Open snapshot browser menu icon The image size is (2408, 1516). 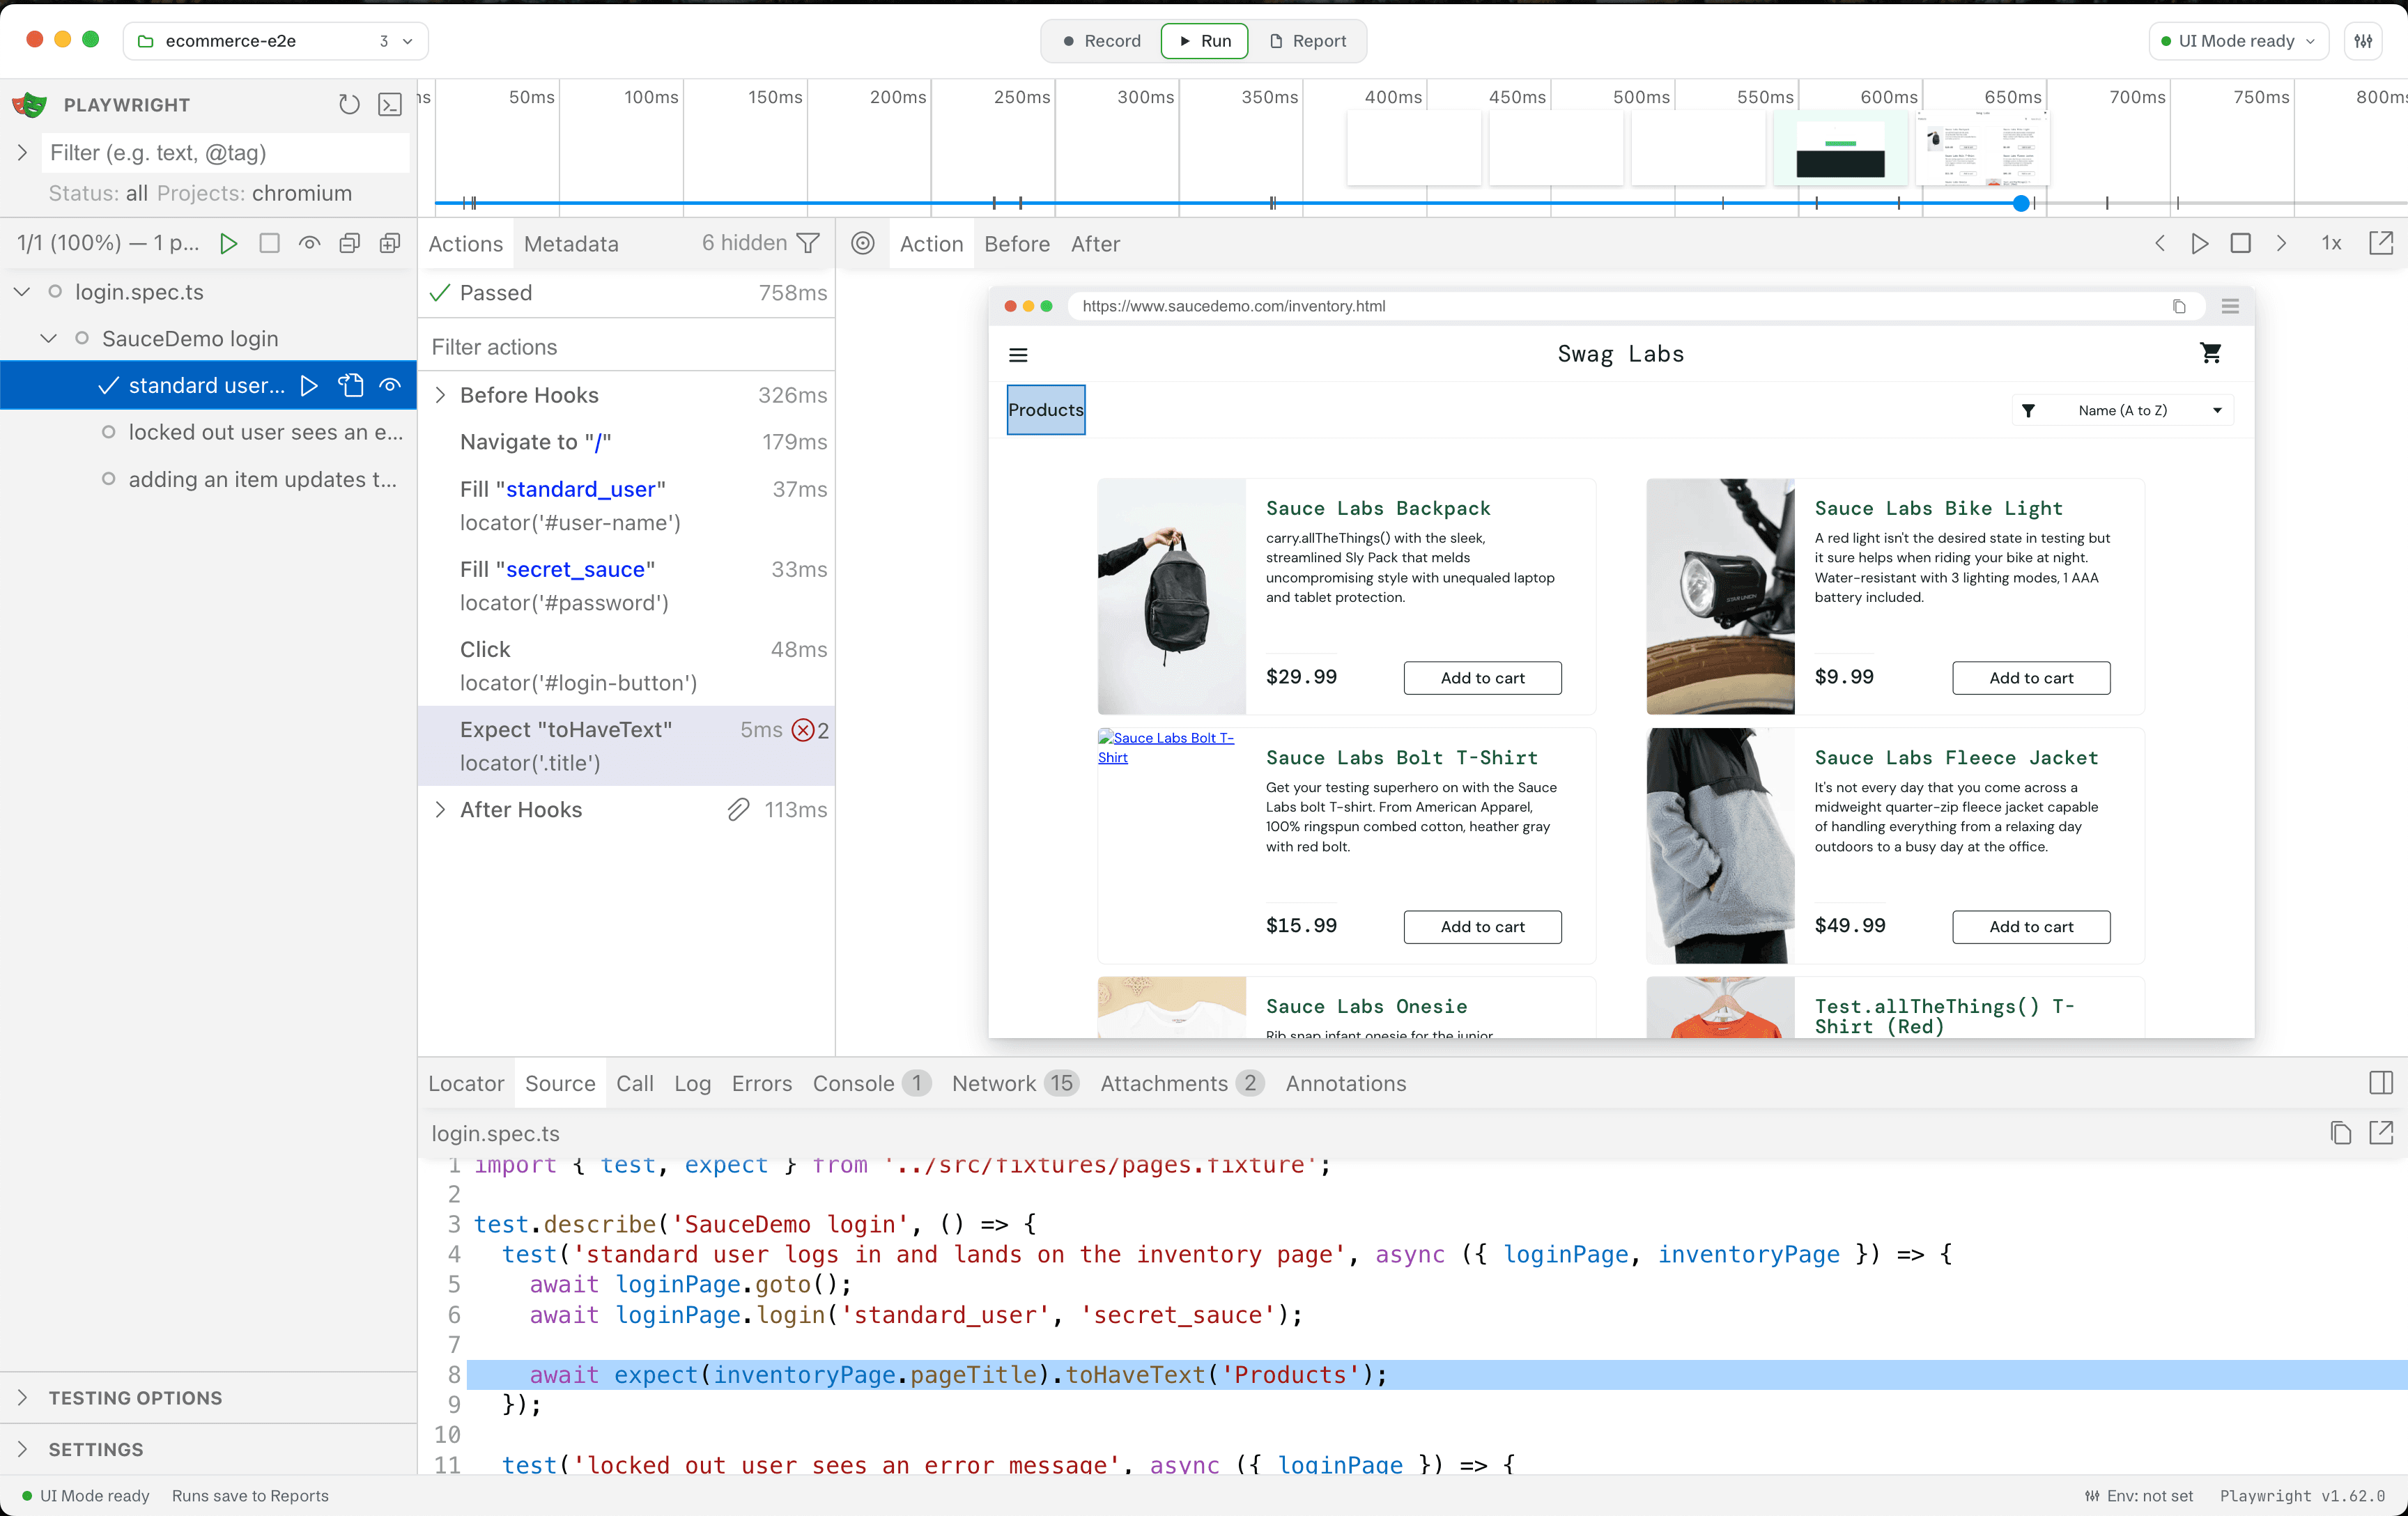2229,306
